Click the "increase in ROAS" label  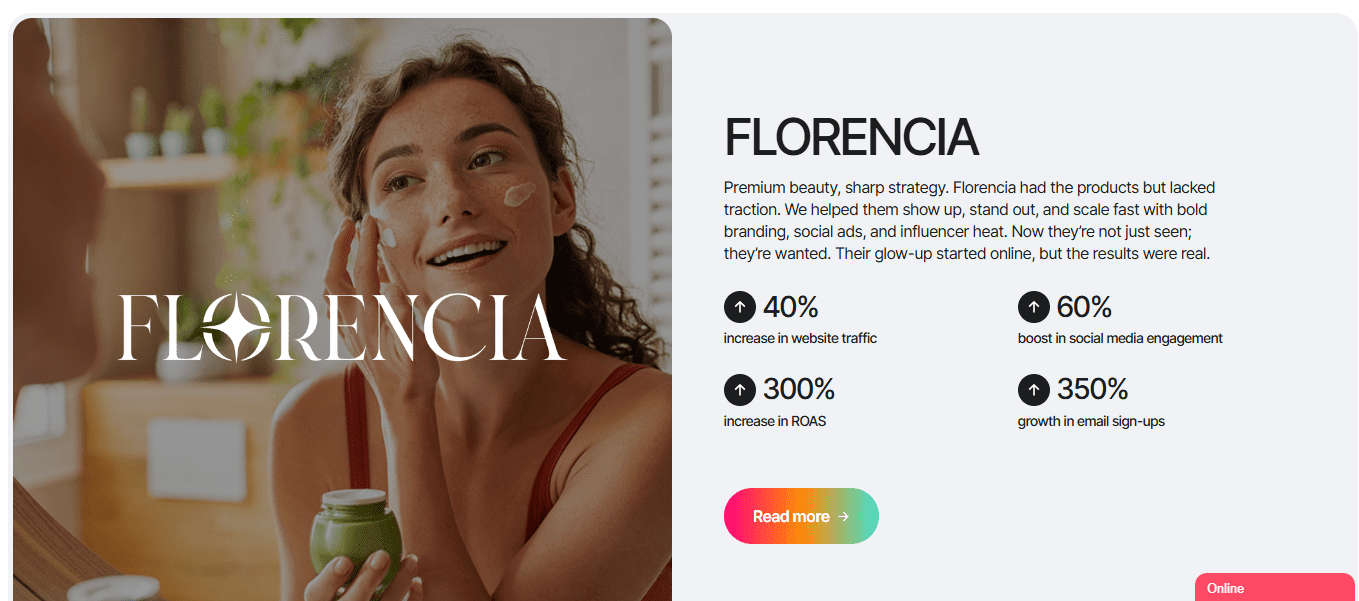click(x=775, y=421)
